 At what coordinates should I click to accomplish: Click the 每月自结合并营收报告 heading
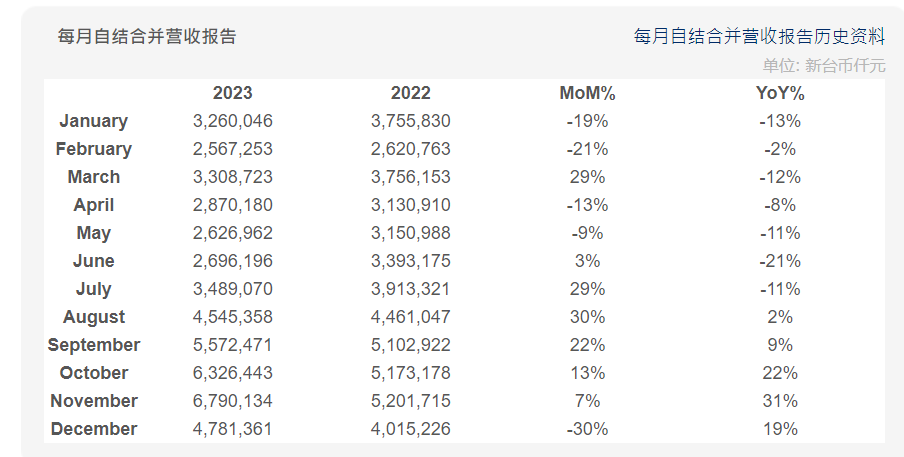(147, 36)
